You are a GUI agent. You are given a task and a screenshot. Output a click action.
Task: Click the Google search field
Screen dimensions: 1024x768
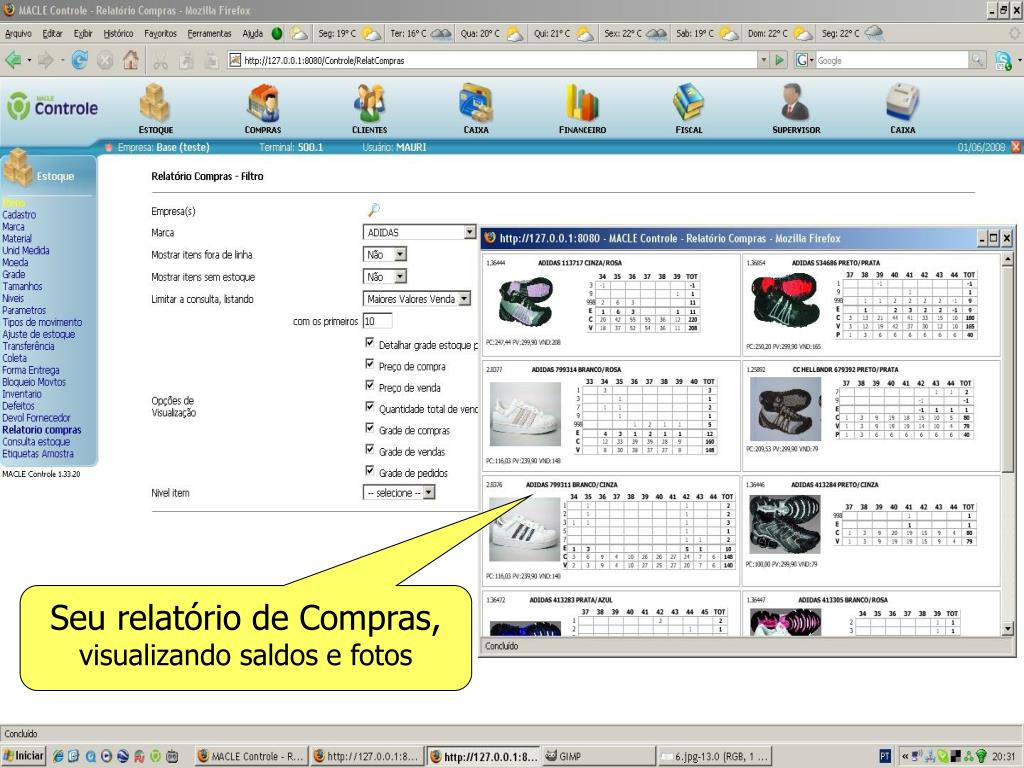891,60
